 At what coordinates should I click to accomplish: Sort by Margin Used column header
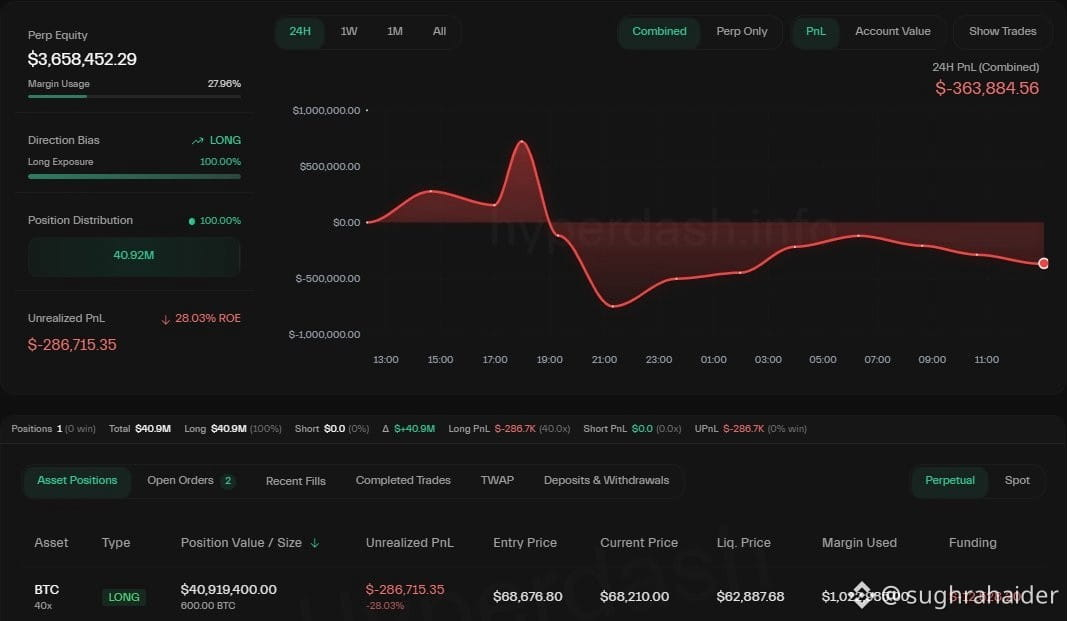tap(859, 543)
